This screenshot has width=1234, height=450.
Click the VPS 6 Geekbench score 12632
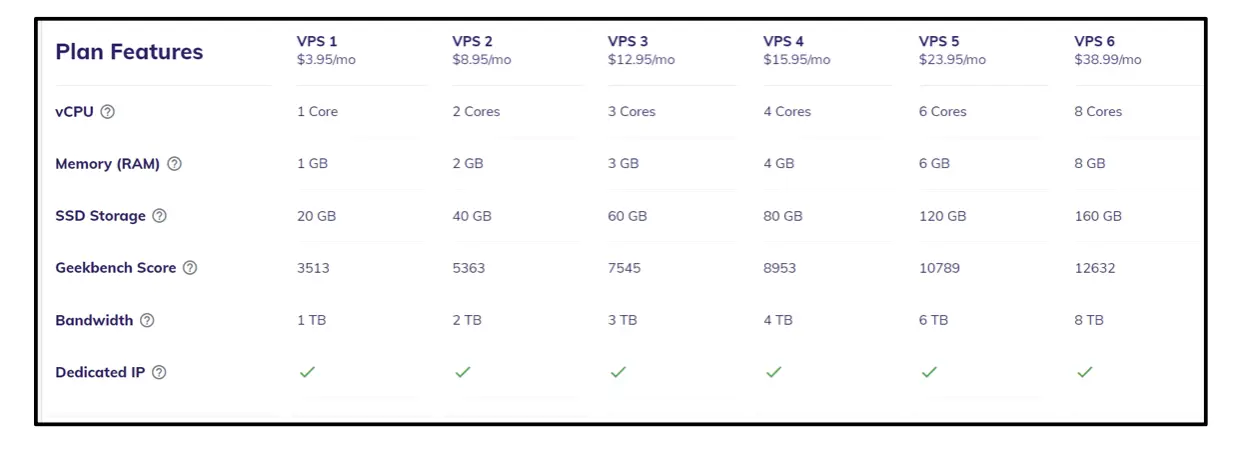tap(1095, 268)
